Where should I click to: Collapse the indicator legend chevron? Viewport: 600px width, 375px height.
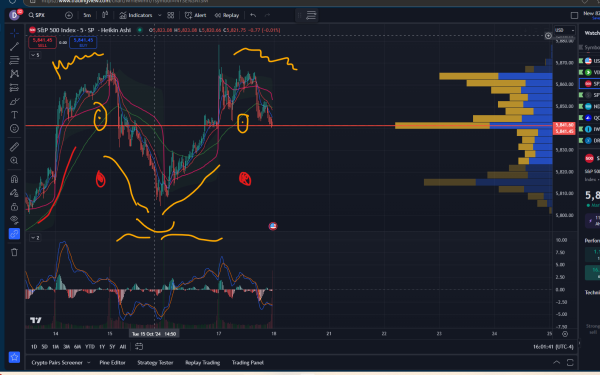tap(35, 55)
